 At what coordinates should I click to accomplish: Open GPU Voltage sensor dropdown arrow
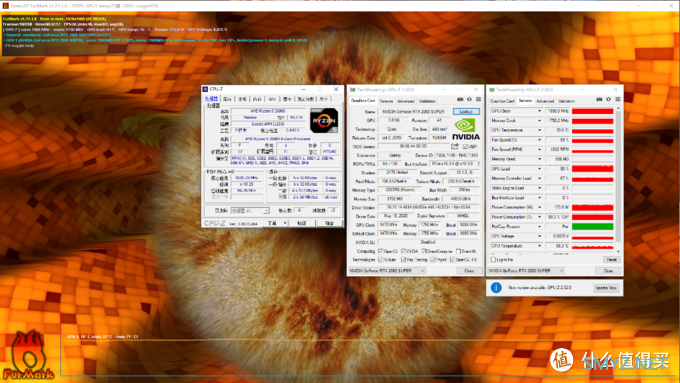539,236
